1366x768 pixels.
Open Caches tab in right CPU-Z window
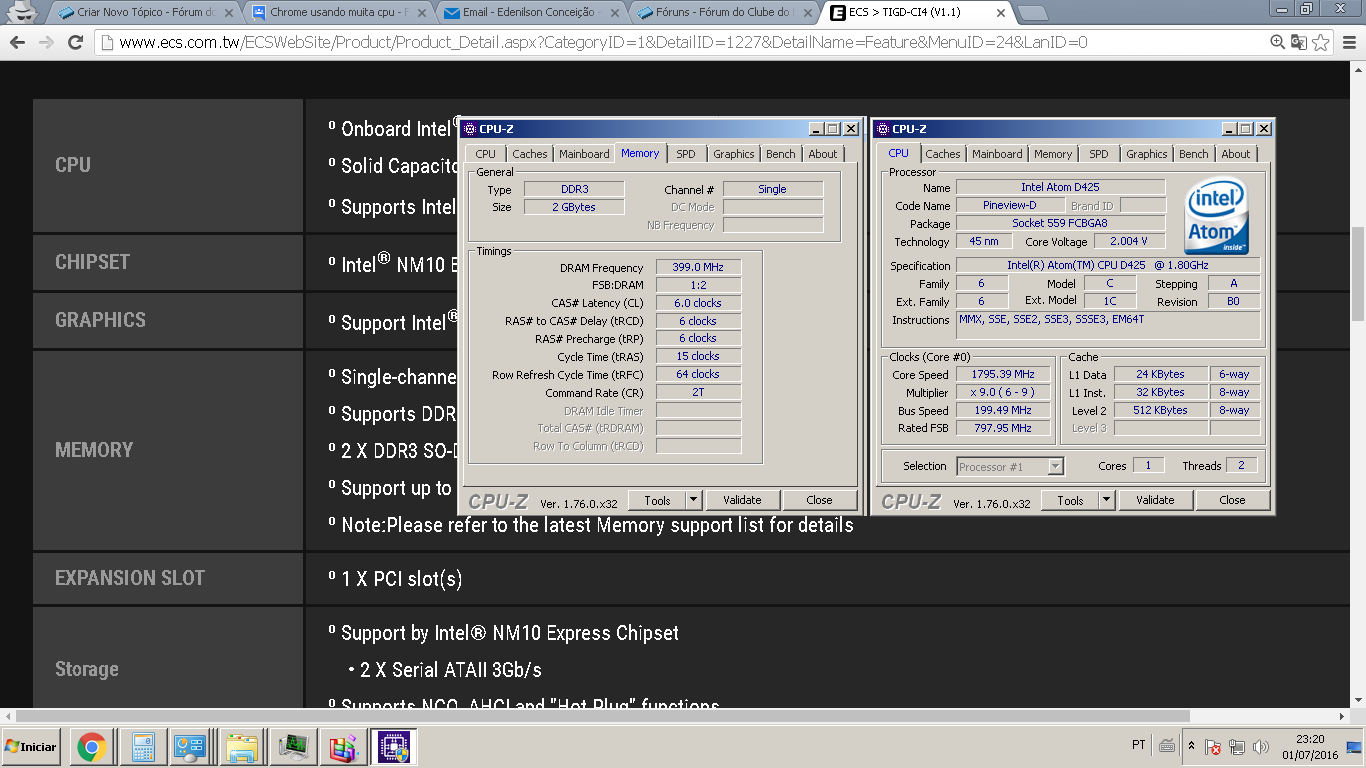(942, 154)
